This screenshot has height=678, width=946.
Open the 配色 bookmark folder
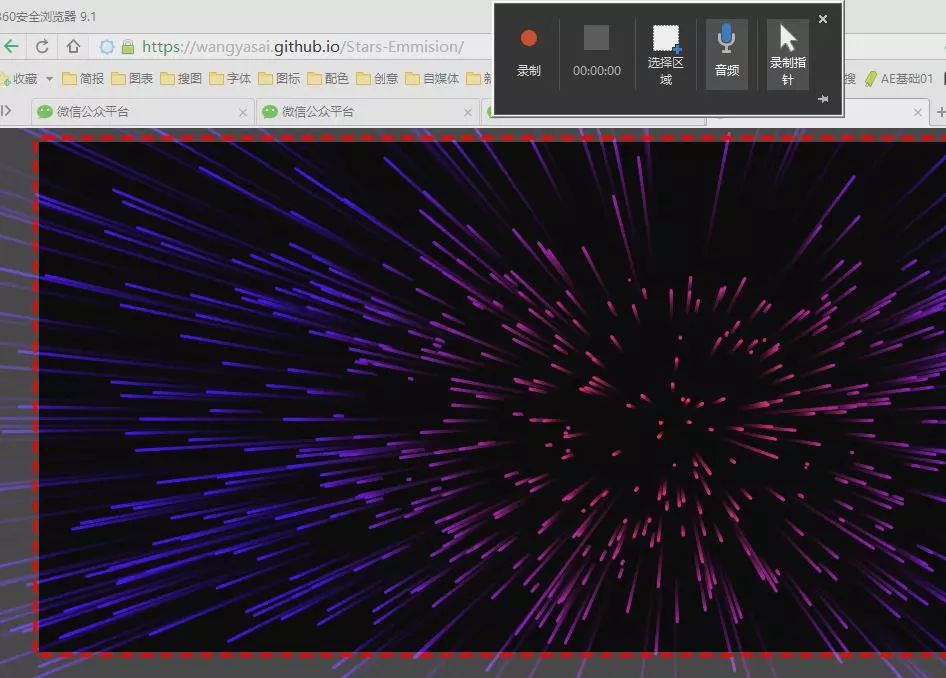[328, 79]
